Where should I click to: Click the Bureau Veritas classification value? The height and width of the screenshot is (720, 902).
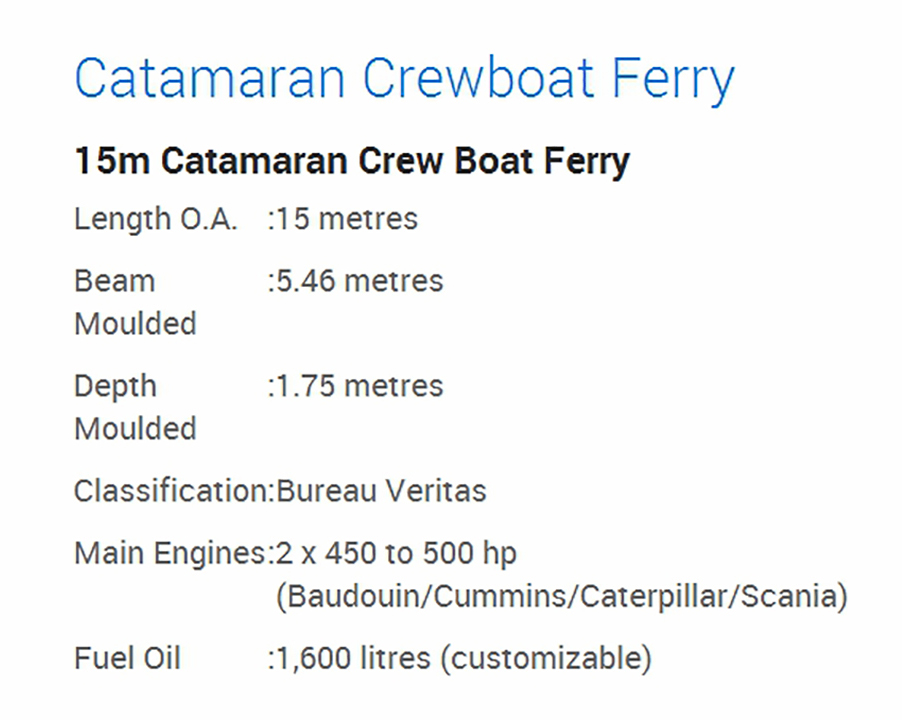click(381, 491)
